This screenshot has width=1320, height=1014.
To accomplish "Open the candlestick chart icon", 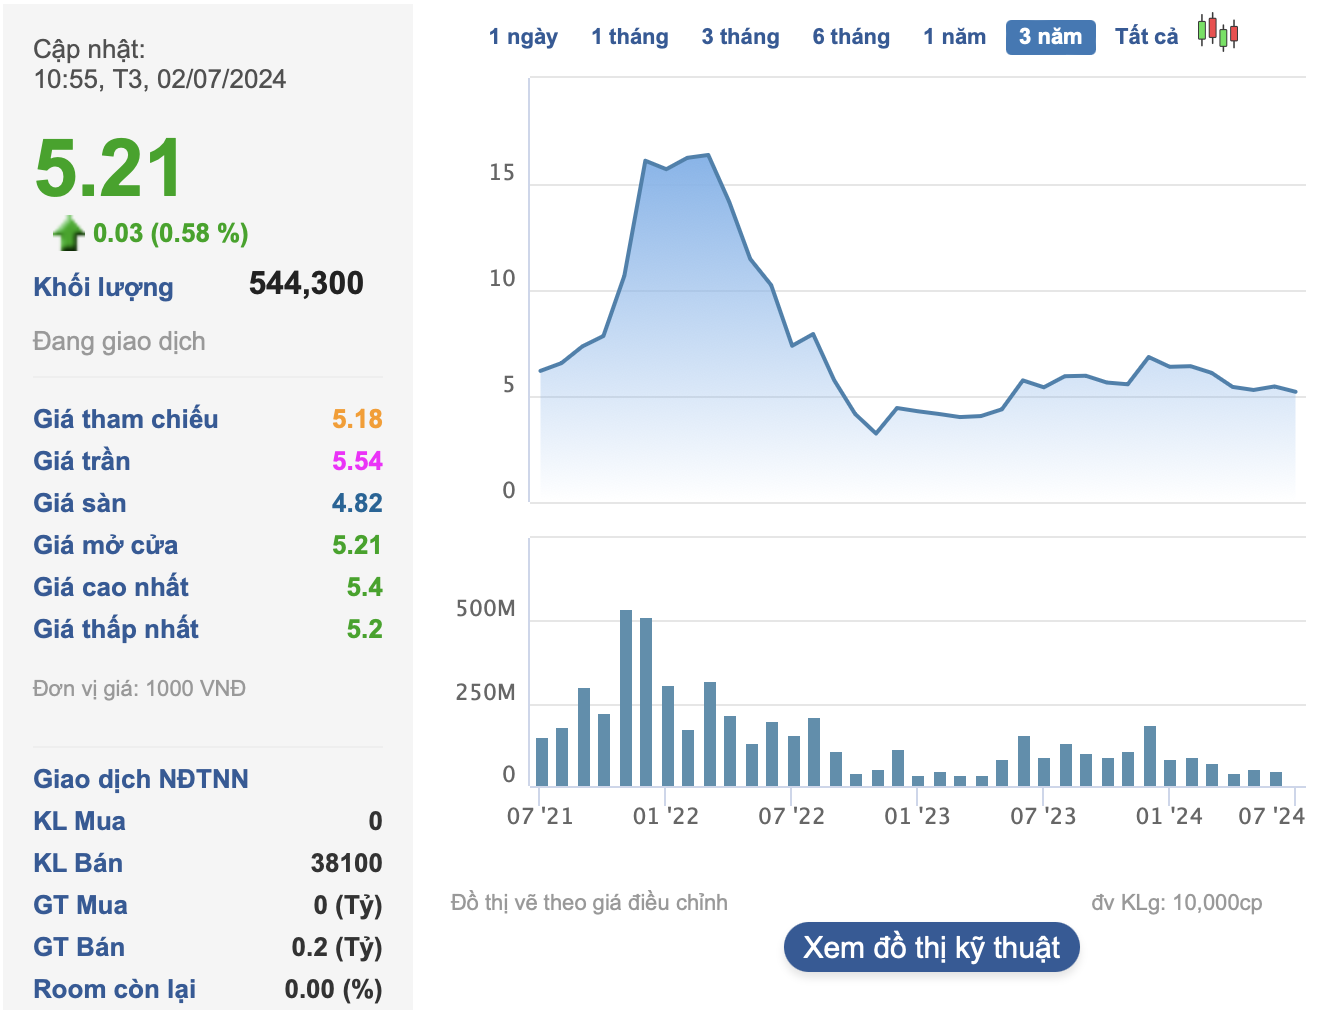I will [1218, 33].
